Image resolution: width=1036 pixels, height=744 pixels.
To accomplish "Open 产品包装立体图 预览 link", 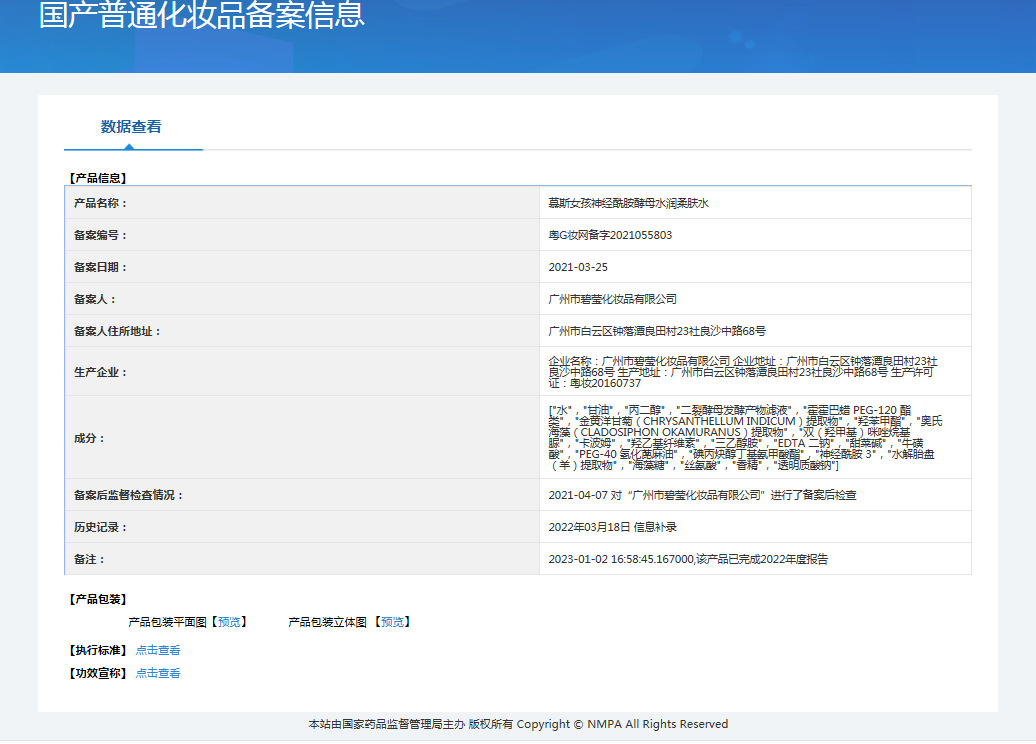I will 392,622.
